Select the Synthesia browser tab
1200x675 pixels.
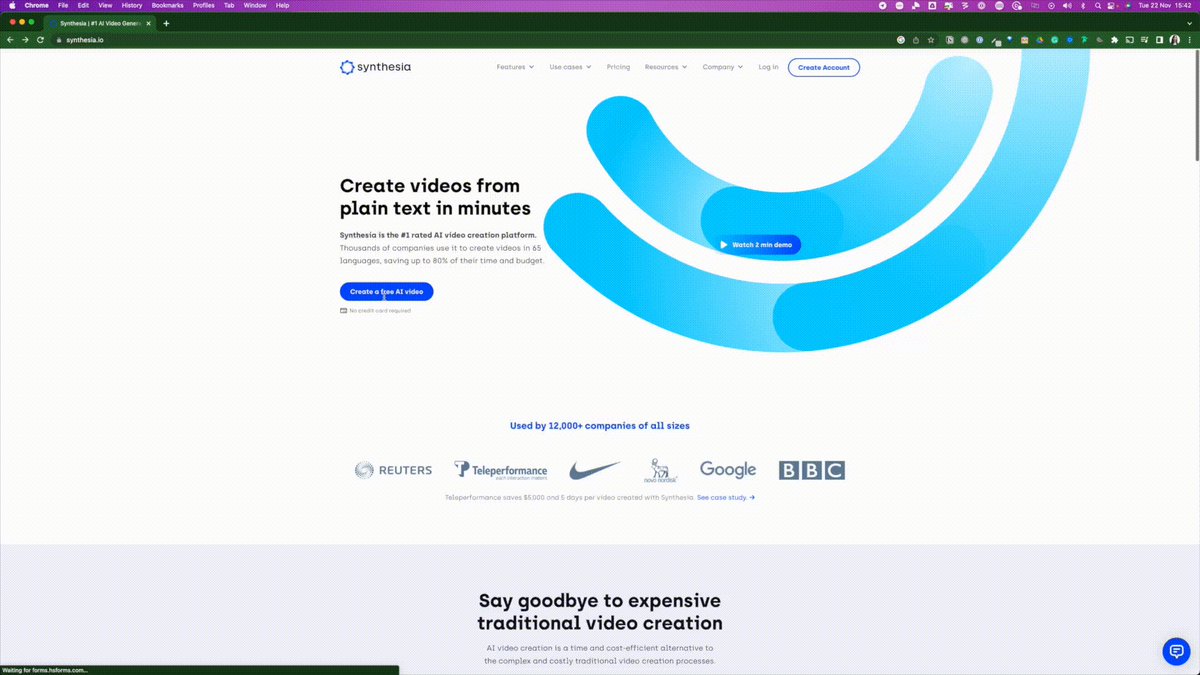pos(100,23)
